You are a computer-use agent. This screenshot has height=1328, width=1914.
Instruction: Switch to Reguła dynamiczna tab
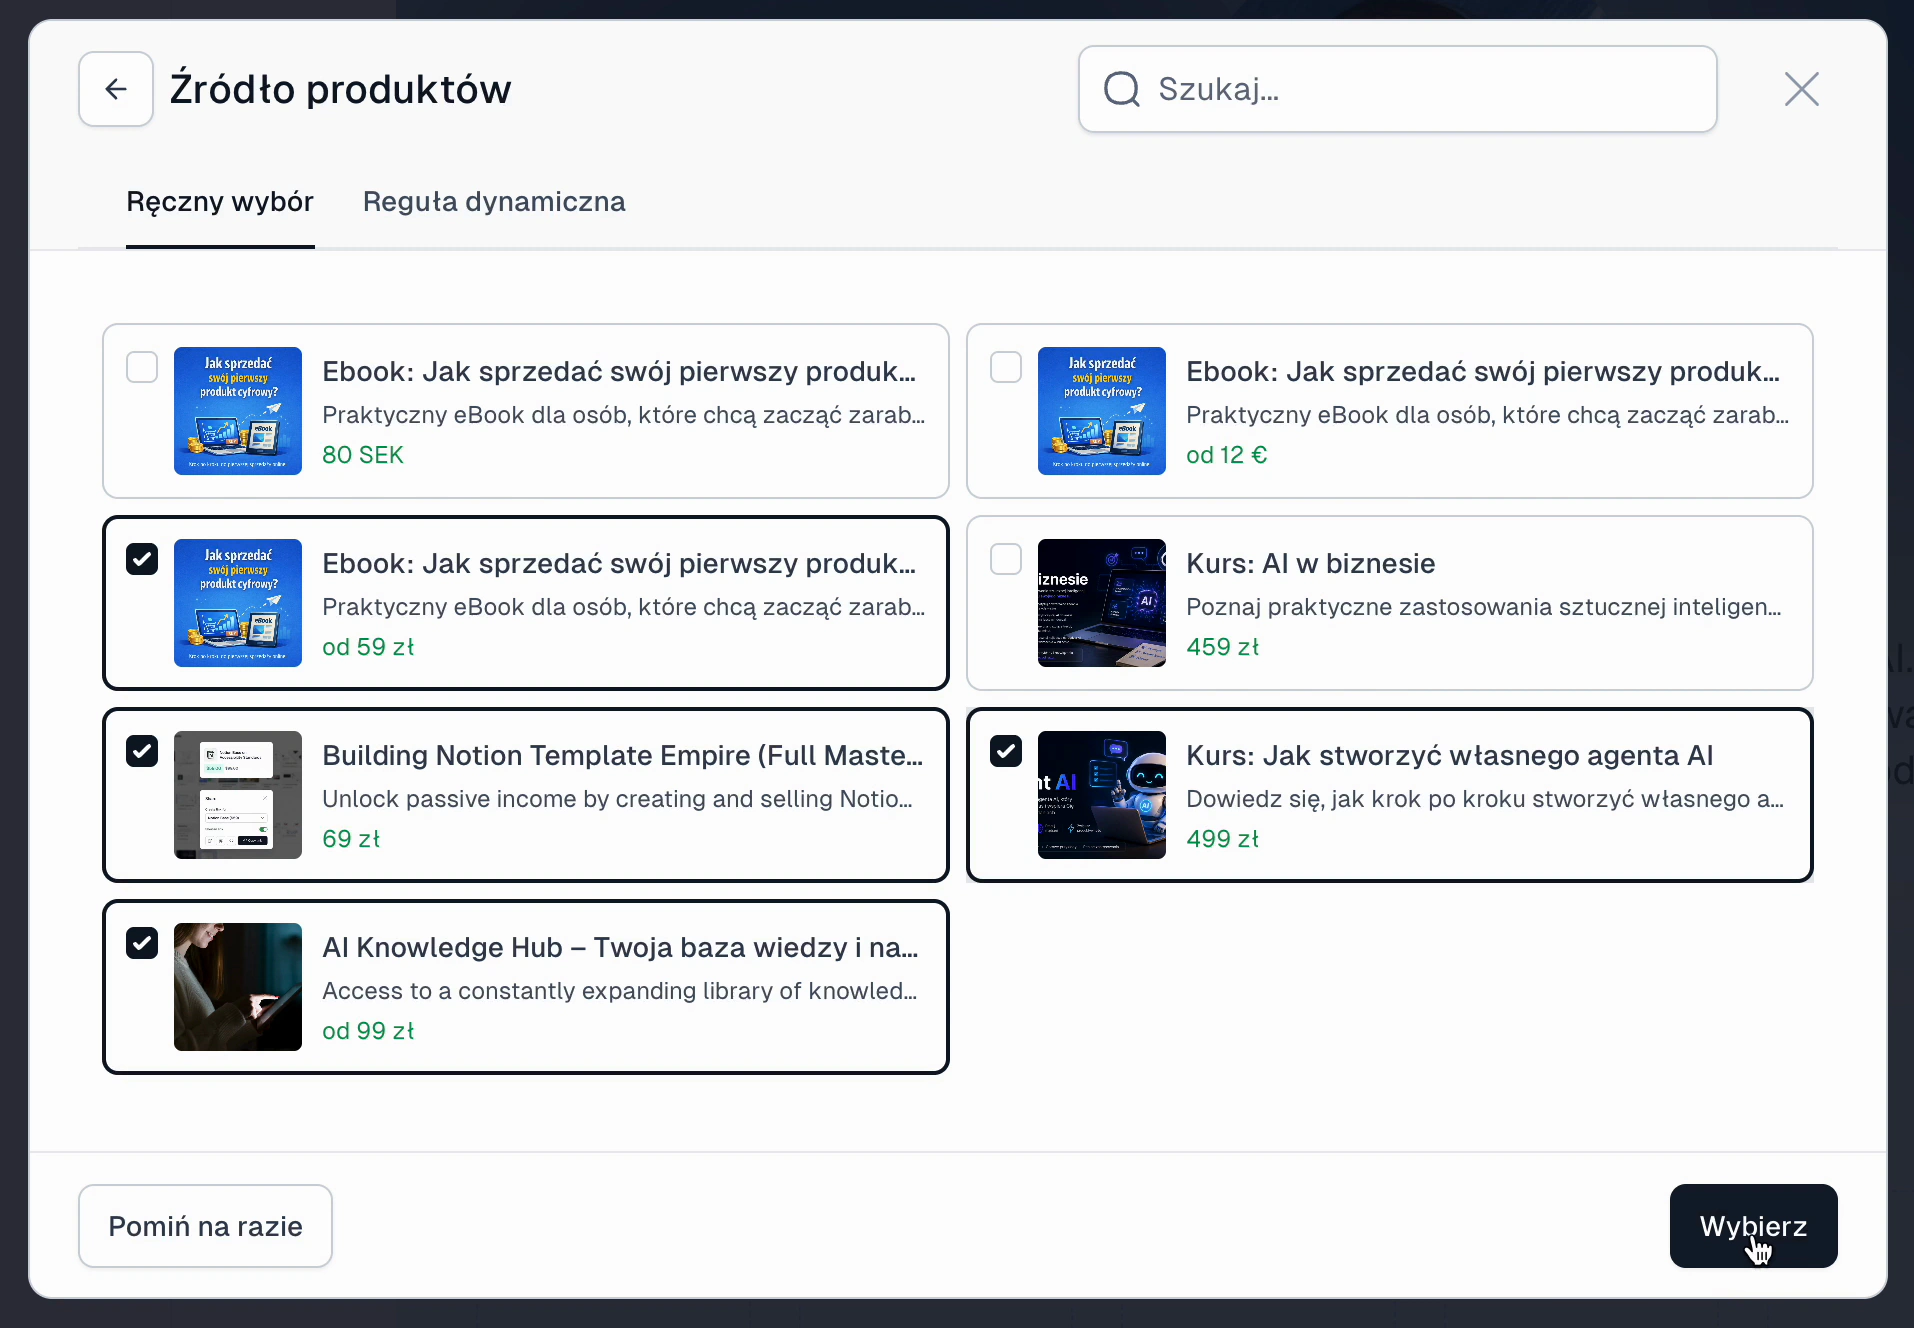[x=494, y=202]
